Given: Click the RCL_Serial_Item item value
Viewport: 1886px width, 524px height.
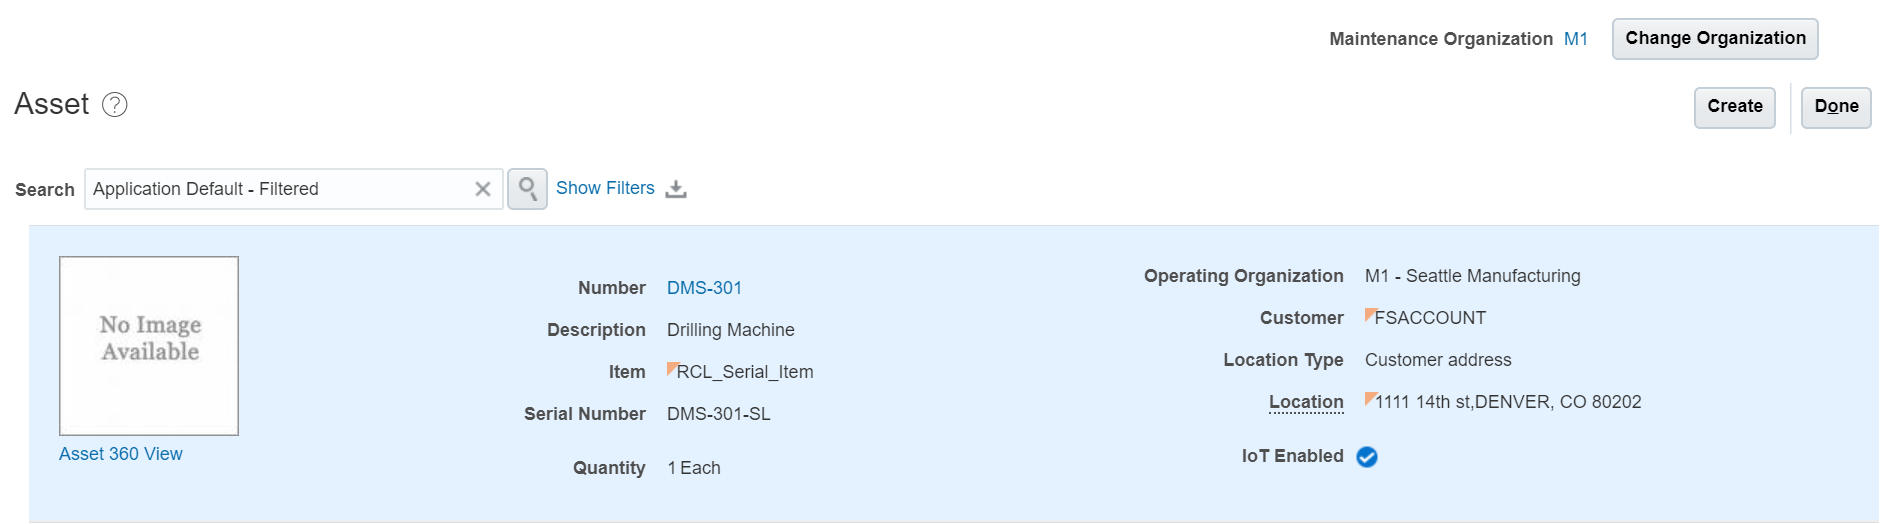Looking at the screenshot, I should [745, 372].
